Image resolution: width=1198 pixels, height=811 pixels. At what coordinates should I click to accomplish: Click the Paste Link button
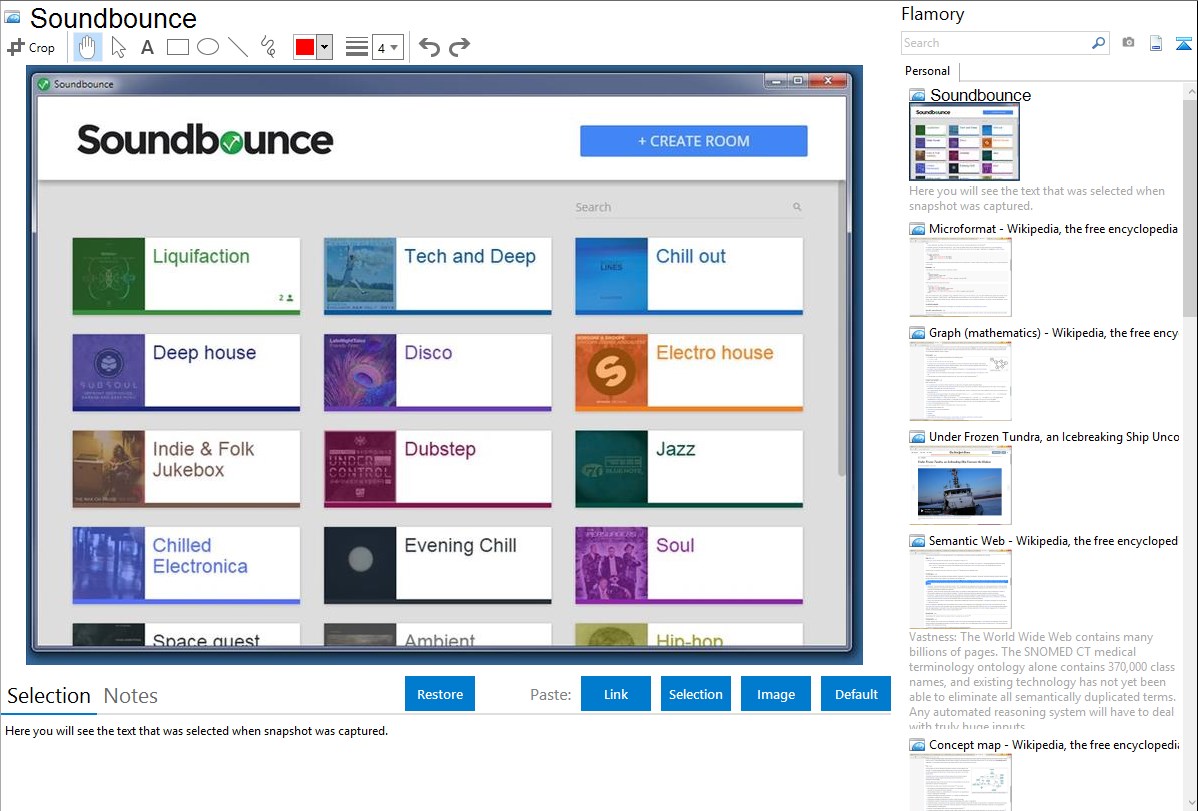(x=616, y=694)
